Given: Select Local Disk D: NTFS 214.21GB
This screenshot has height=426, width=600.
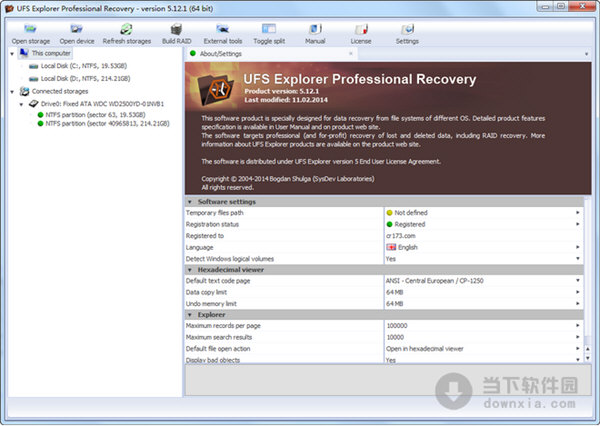Looking at the screenshot, I should point(80,78).
